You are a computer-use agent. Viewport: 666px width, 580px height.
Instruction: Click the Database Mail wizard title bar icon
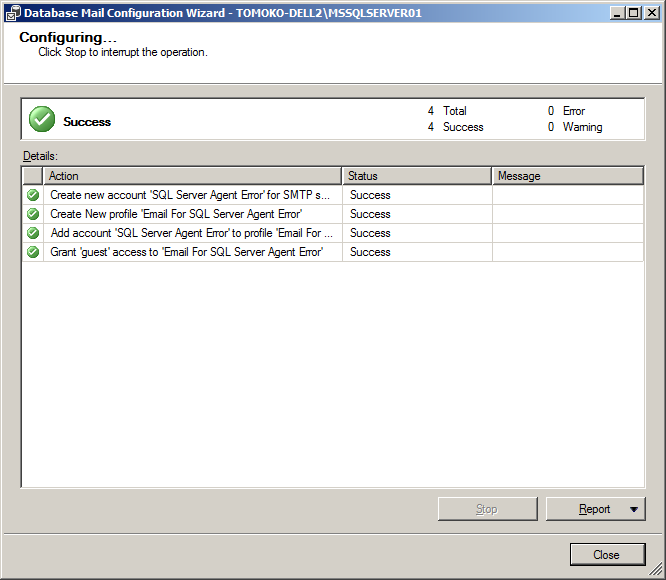pyautogui.click(x=12, y=13)
